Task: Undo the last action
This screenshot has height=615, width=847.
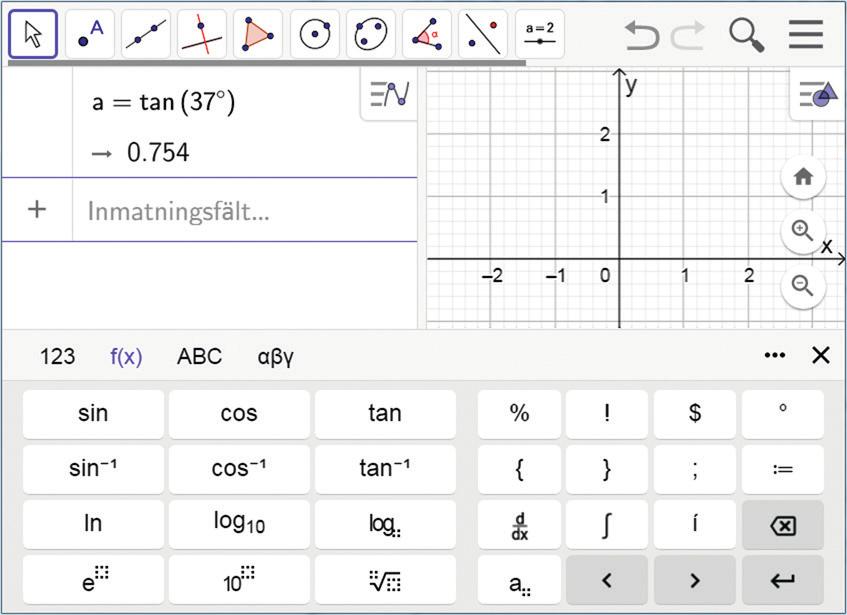Action: click(642, 35)
